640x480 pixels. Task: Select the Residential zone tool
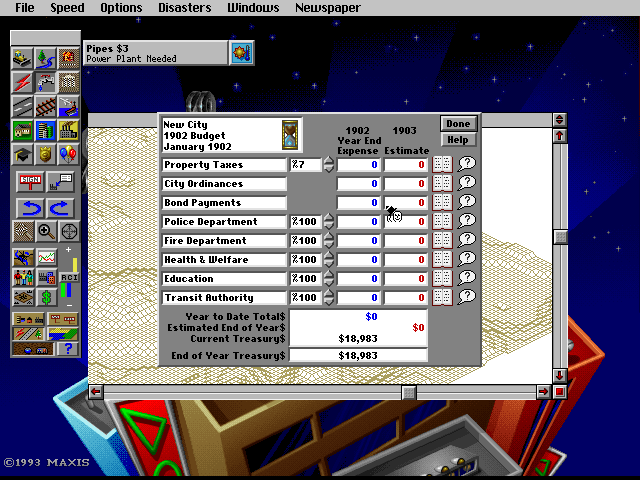point(22,130)
